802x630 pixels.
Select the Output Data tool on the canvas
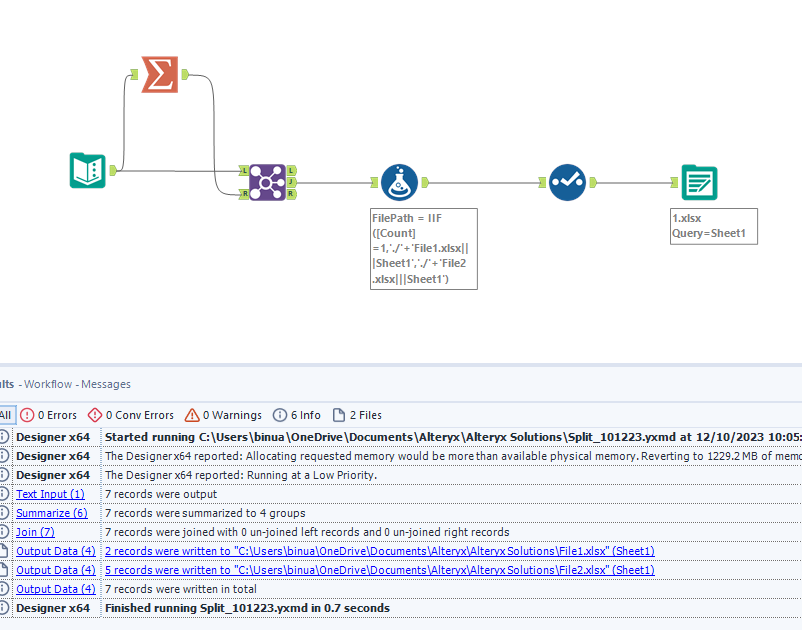click(699, 183)
